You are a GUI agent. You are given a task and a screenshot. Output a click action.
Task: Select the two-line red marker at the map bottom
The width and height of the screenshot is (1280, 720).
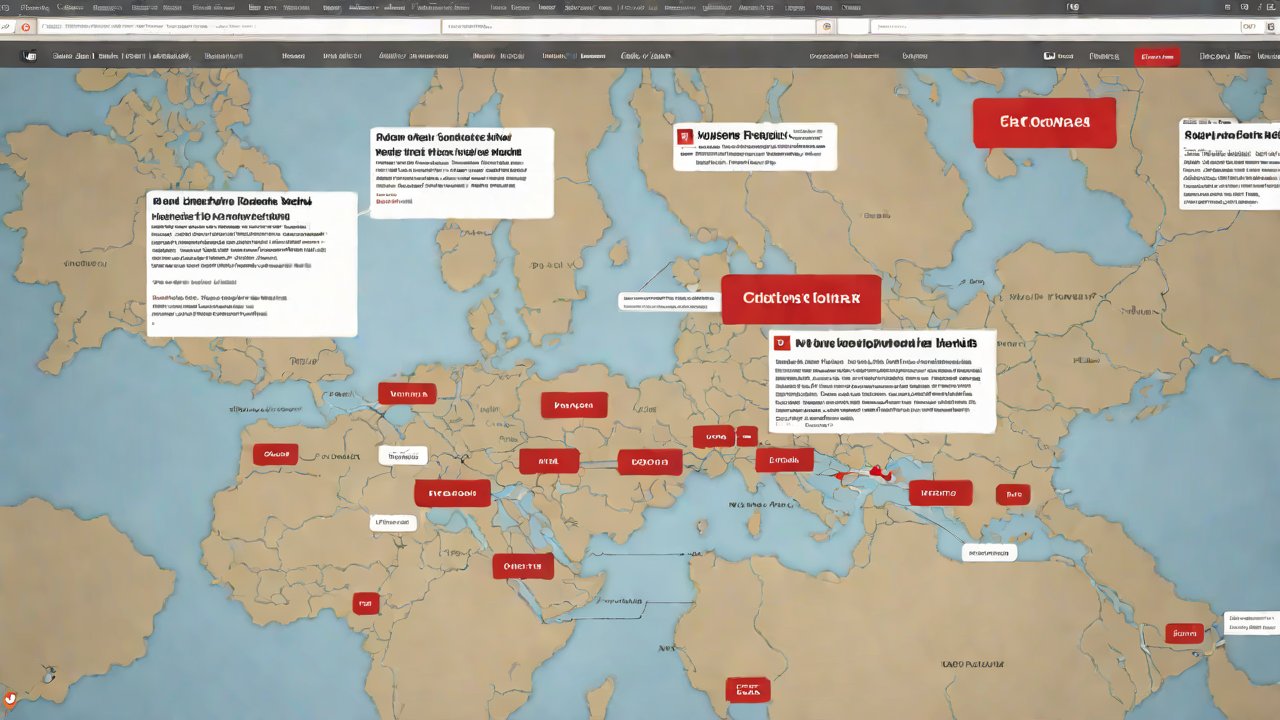point(748,689)
